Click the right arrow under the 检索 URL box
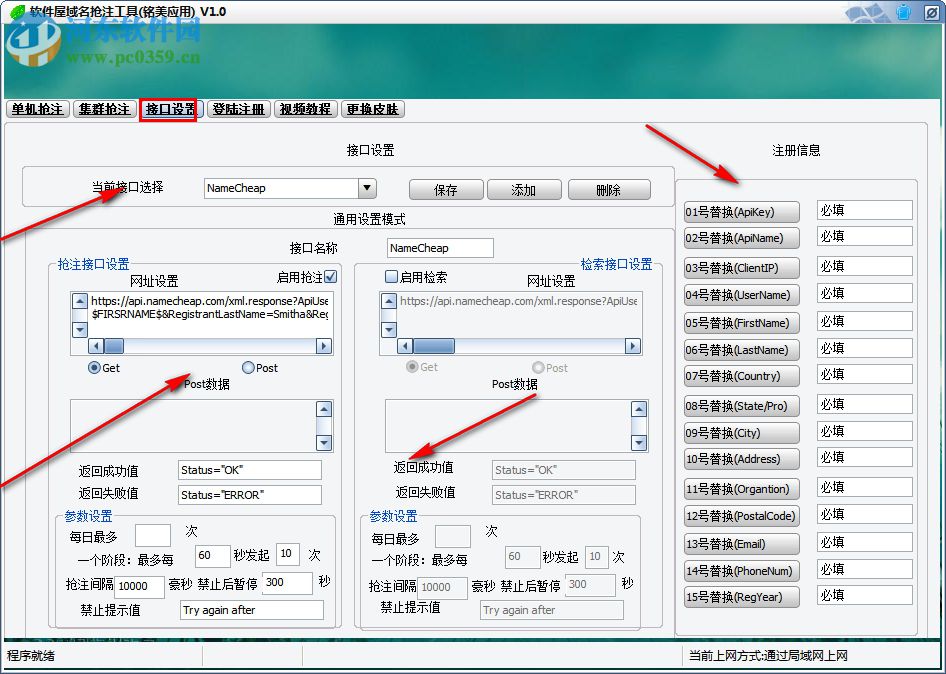 pos(632,346)
